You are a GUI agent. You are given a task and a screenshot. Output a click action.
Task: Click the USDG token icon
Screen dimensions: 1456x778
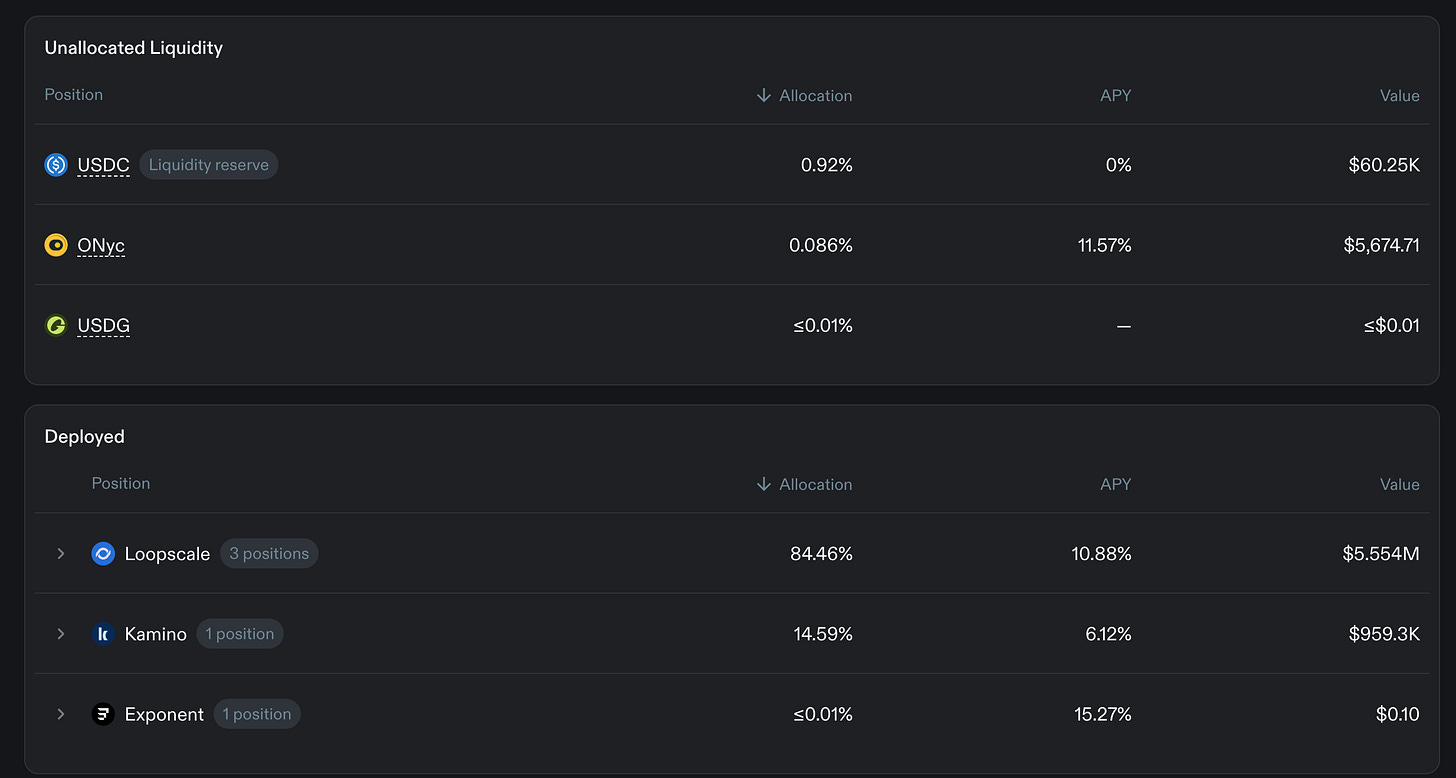56,325
